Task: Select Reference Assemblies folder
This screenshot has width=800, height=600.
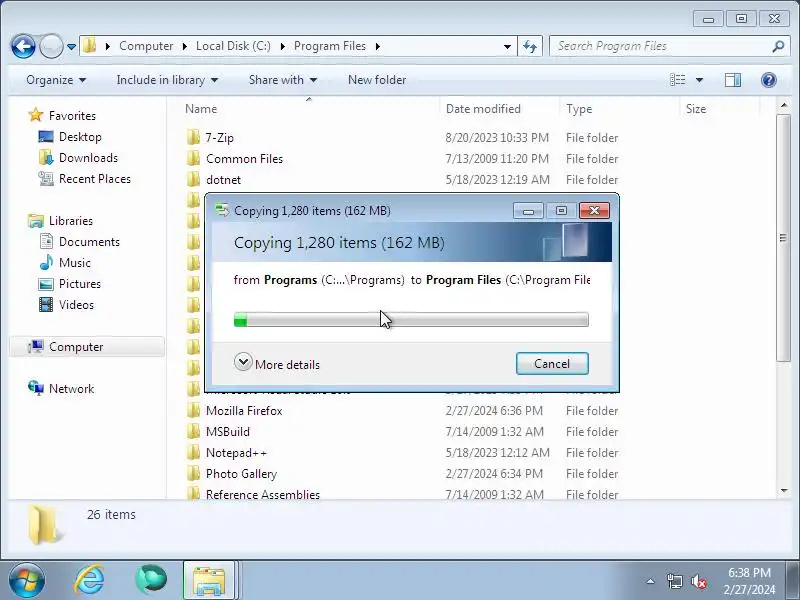Action: click(263, 494)
